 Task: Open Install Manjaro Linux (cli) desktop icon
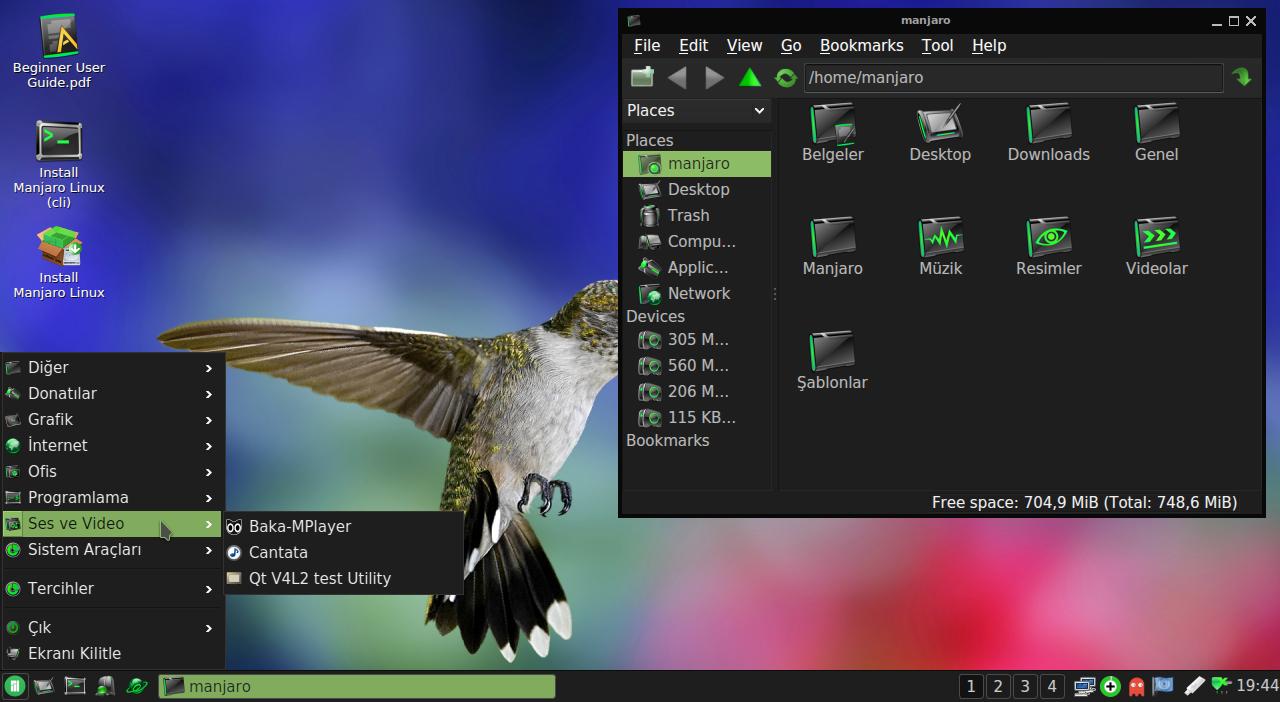tap(59, 165)
